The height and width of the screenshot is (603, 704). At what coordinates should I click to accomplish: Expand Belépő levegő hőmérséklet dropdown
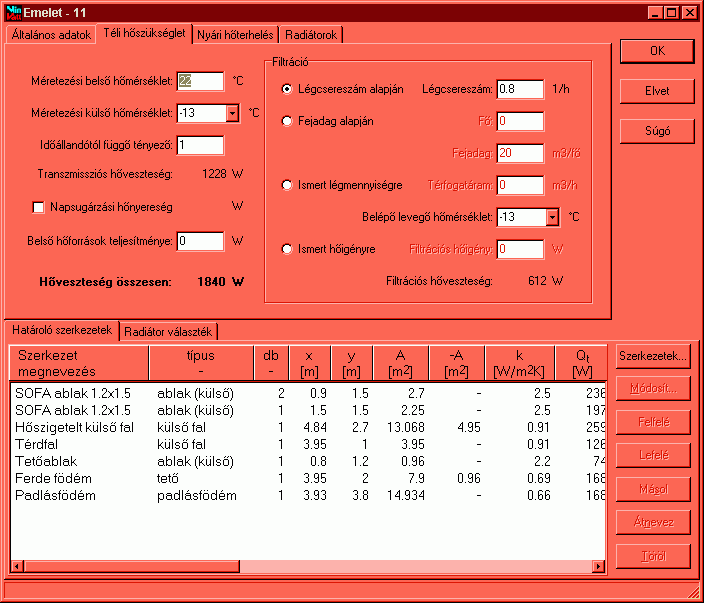coord(552,217)
